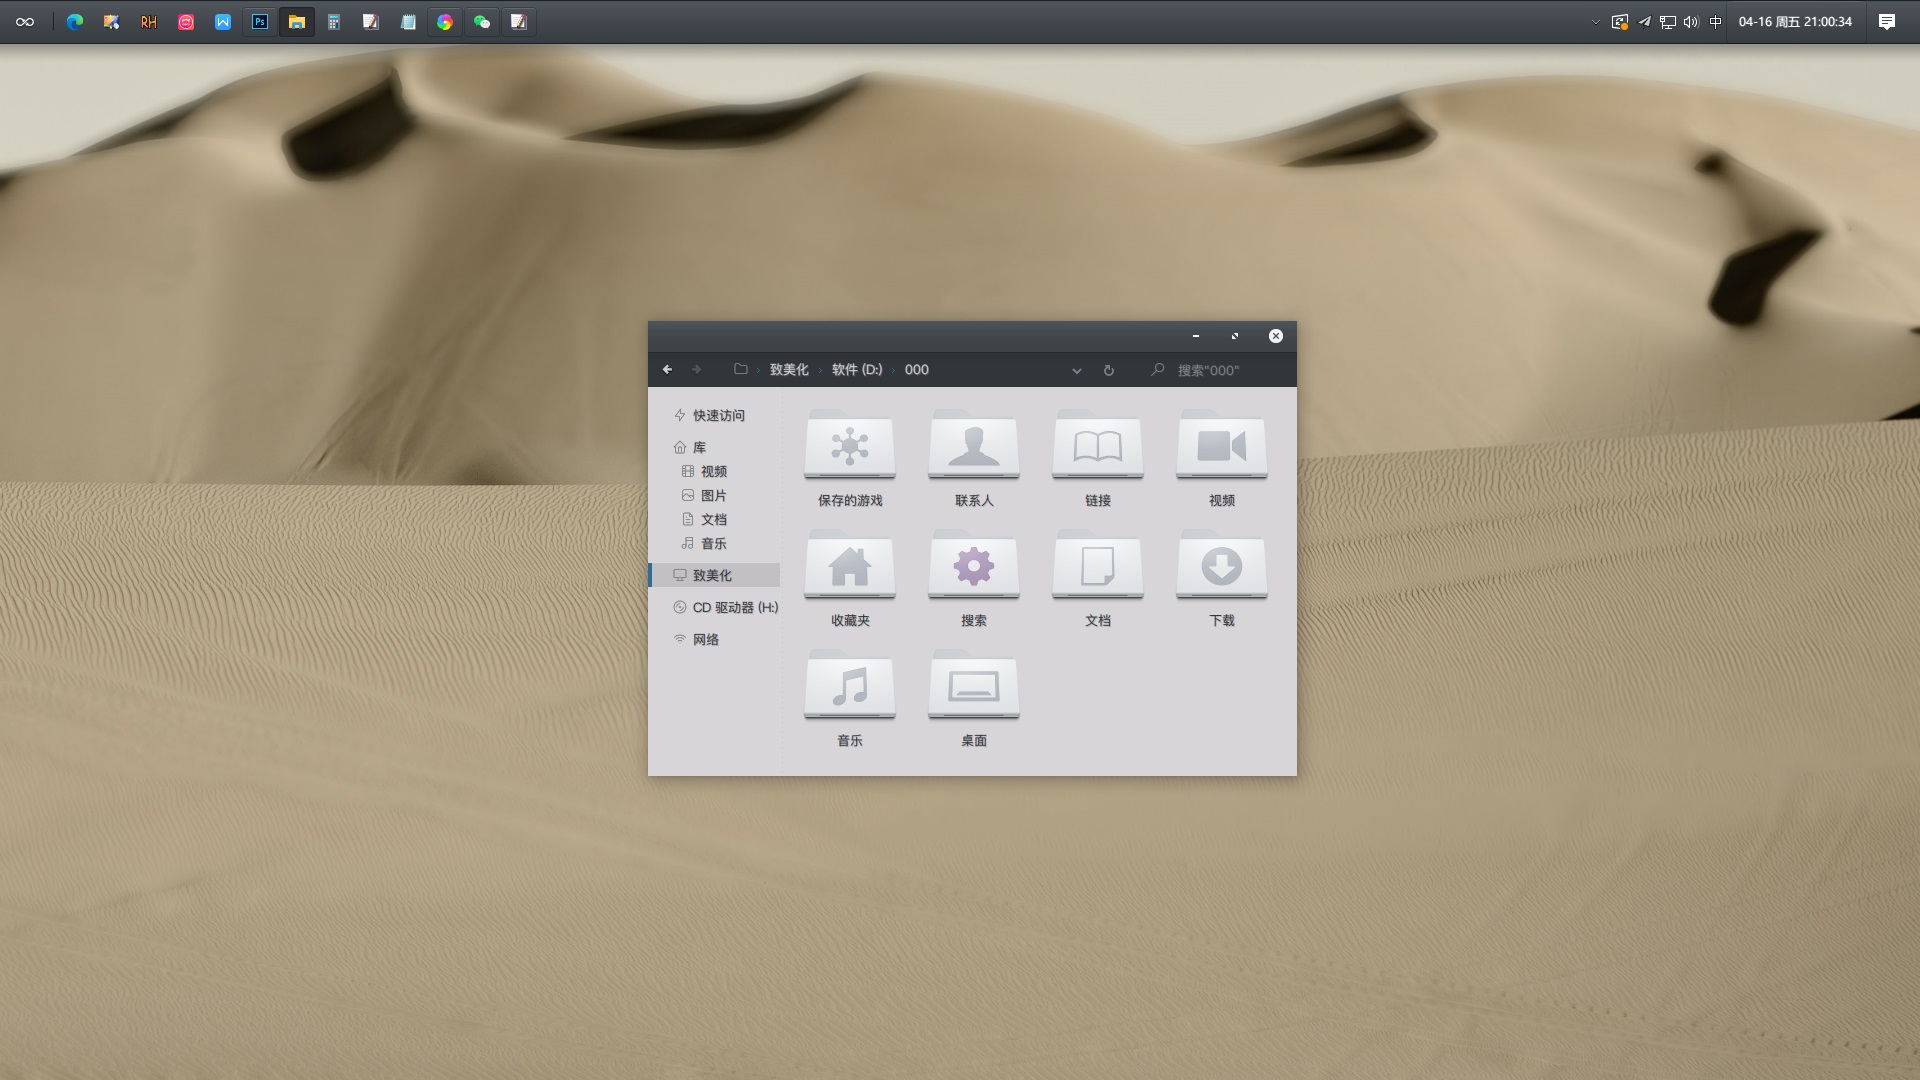This screenshot has height=1080, width=1920.
Task: Open the Calculator from the taskbar
Action: tap(334, 22)
